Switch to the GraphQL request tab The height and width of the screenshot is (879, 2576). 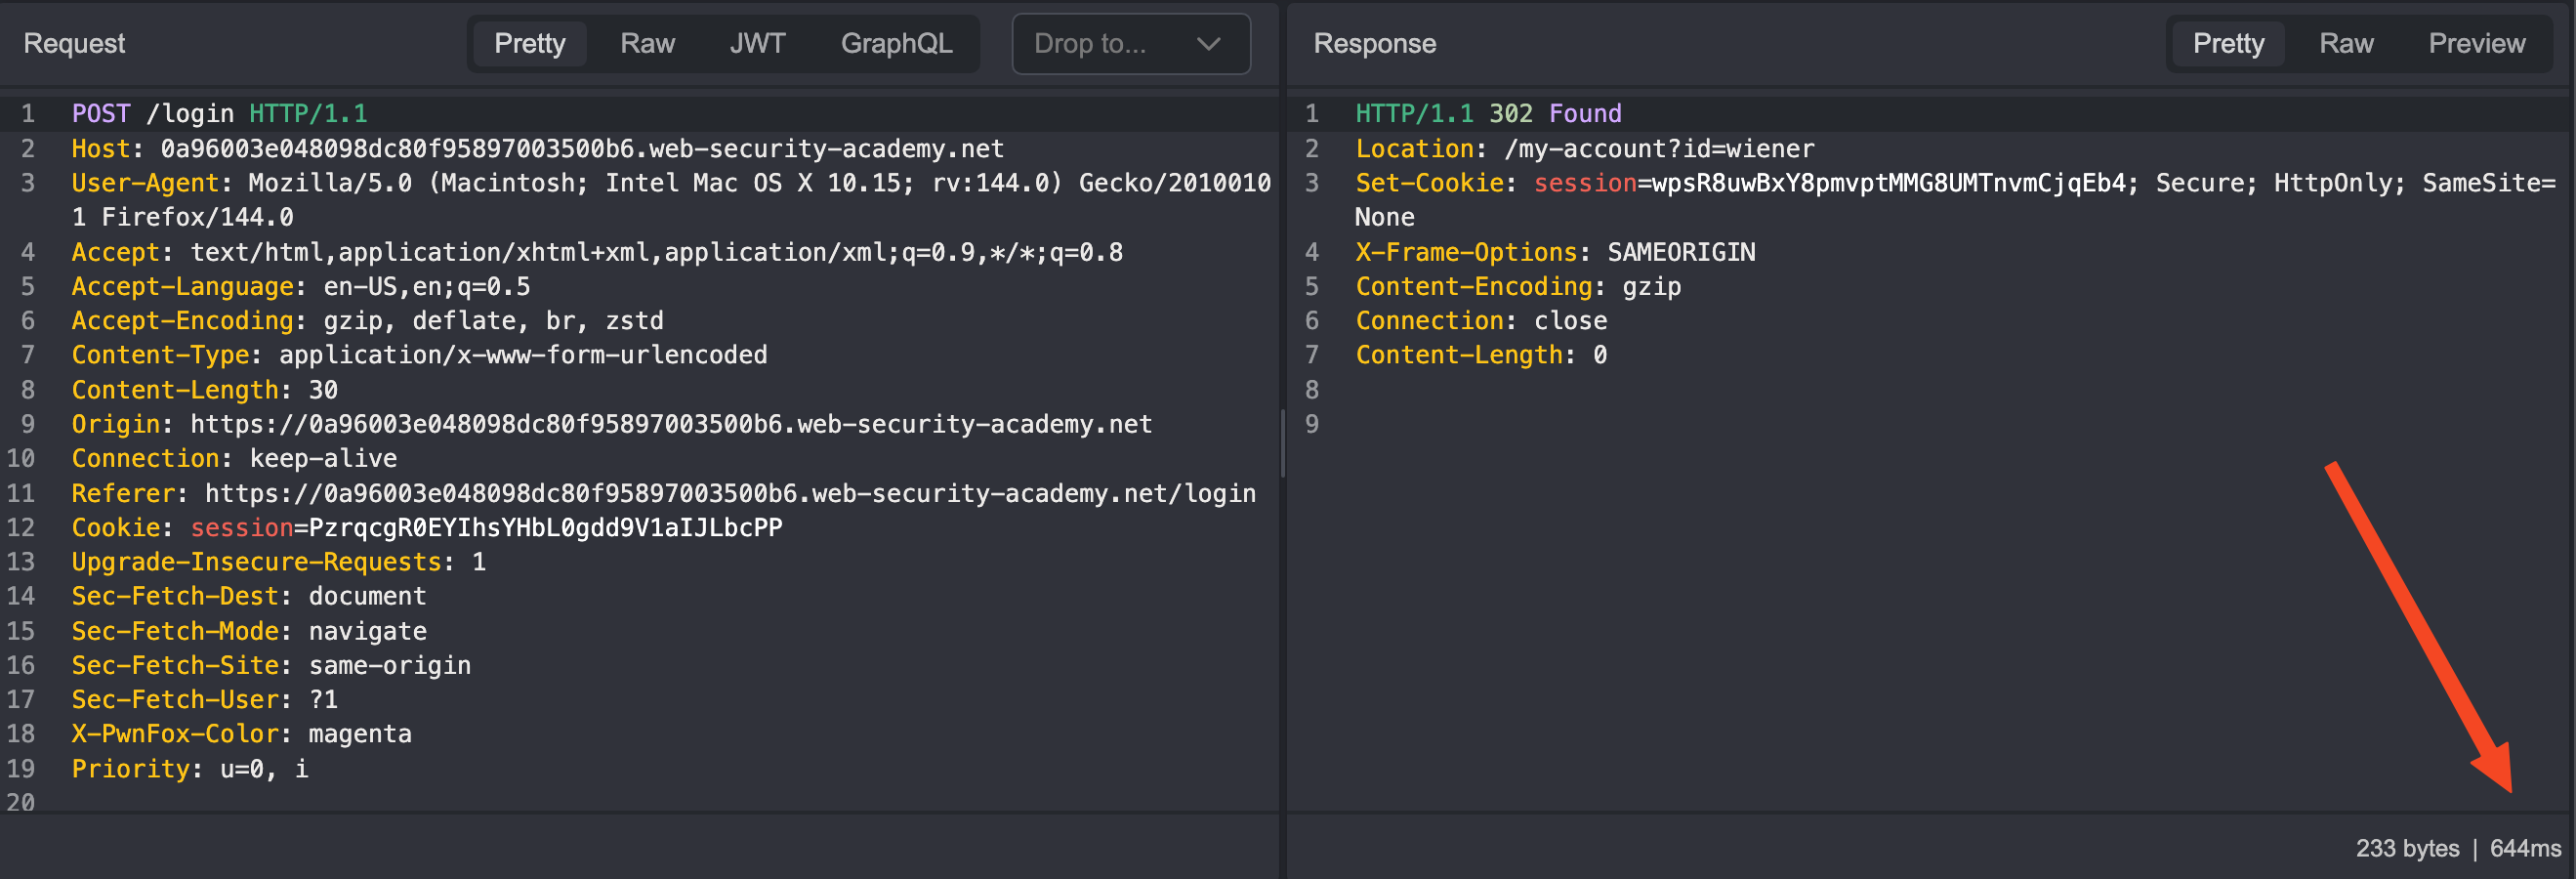[896, 44]
